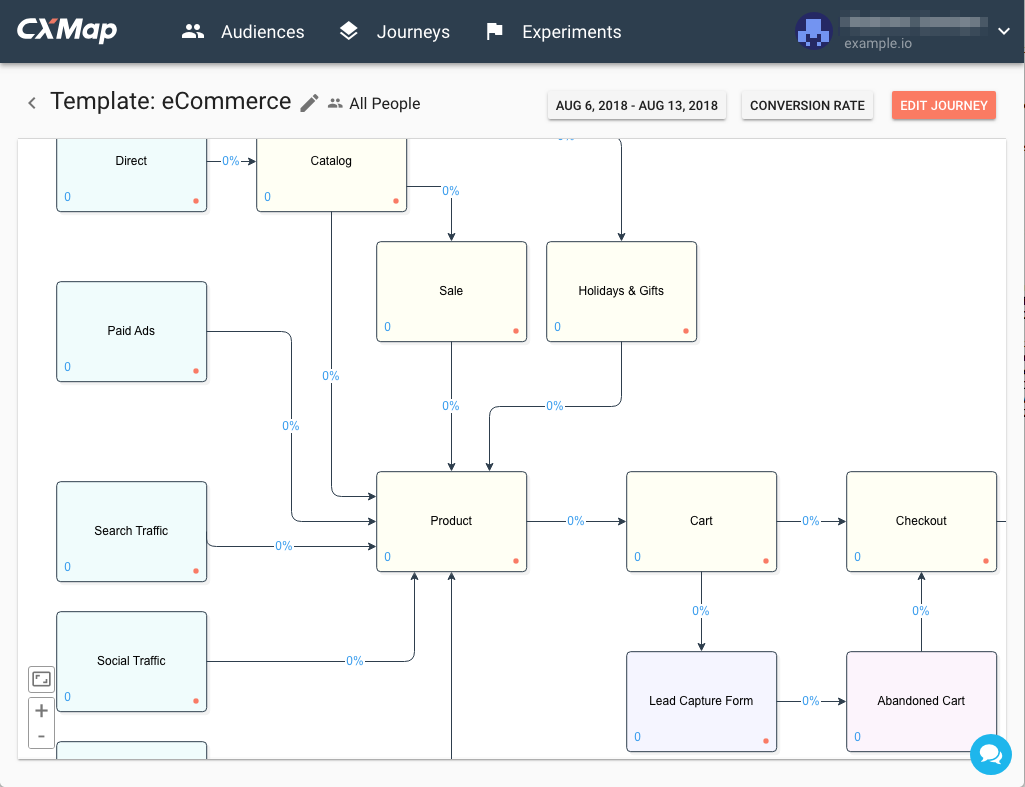Select the Product node
This screenshot has width=1025, height=787.
[452, 522]
